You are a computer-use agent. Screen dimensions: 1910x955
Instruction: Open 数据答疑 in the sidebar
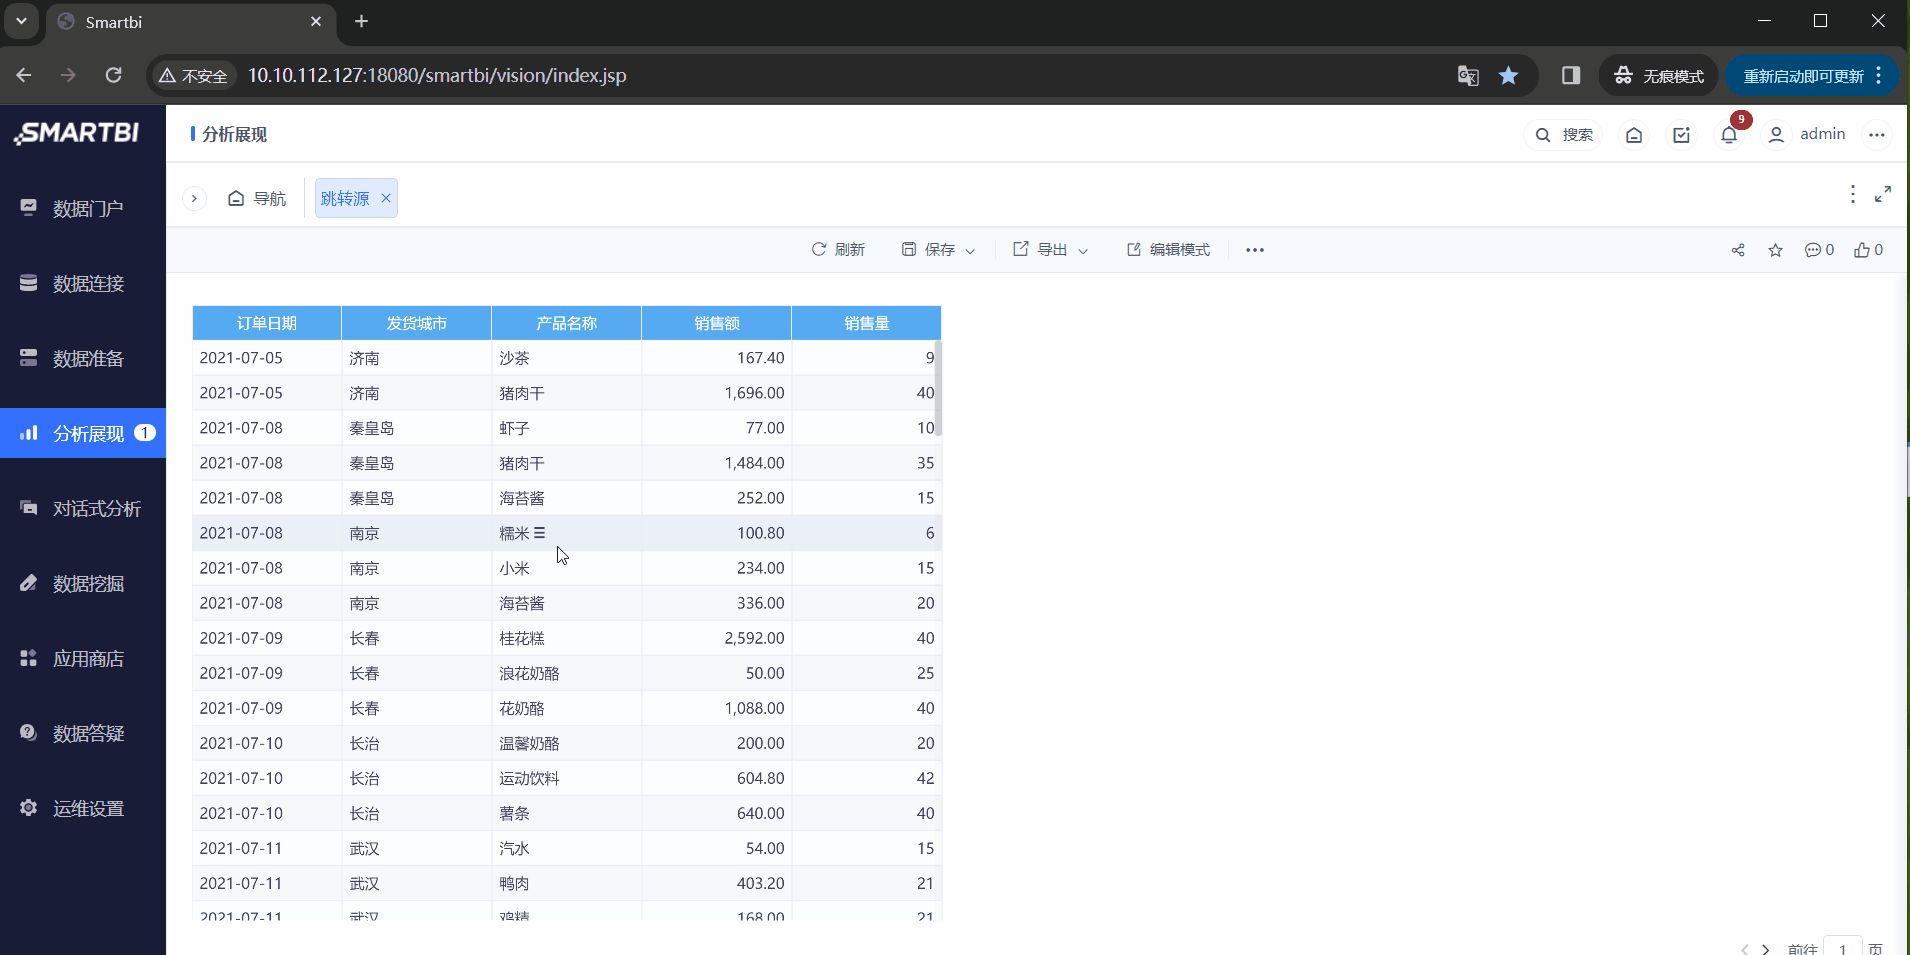pyautogui.click(x=83, y=733)
